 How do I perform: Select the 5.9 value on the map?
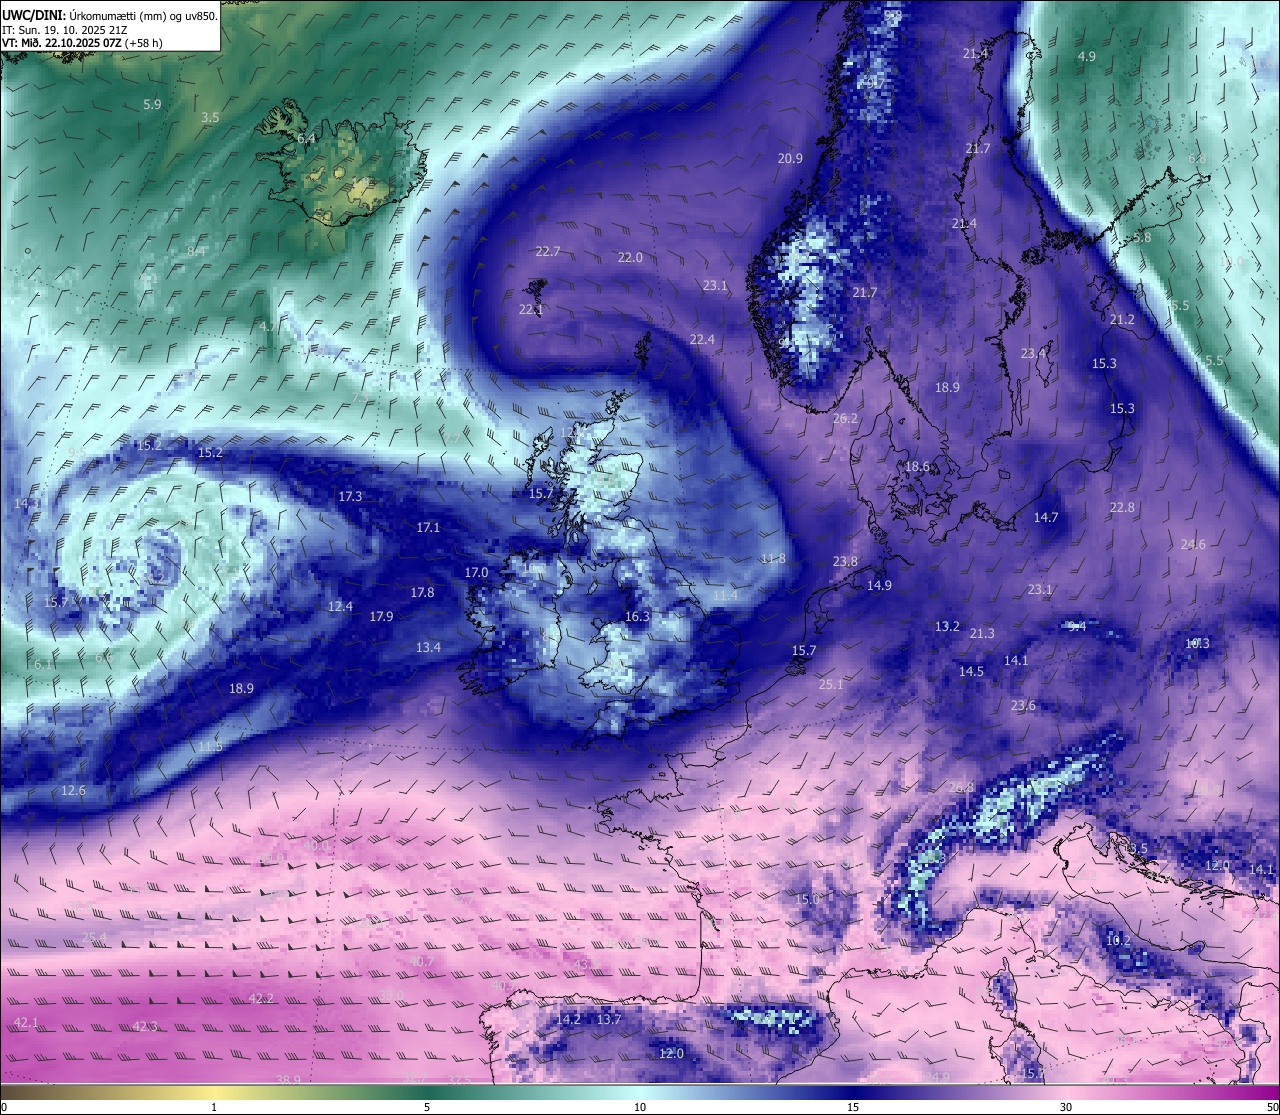pos(152,104)
